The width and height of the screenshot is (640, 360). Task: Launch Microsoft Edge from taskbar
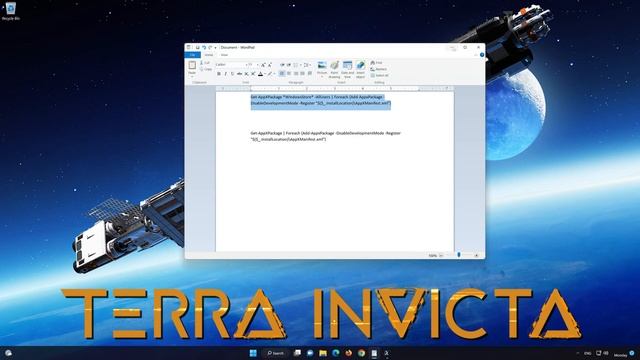coord(336,353)
